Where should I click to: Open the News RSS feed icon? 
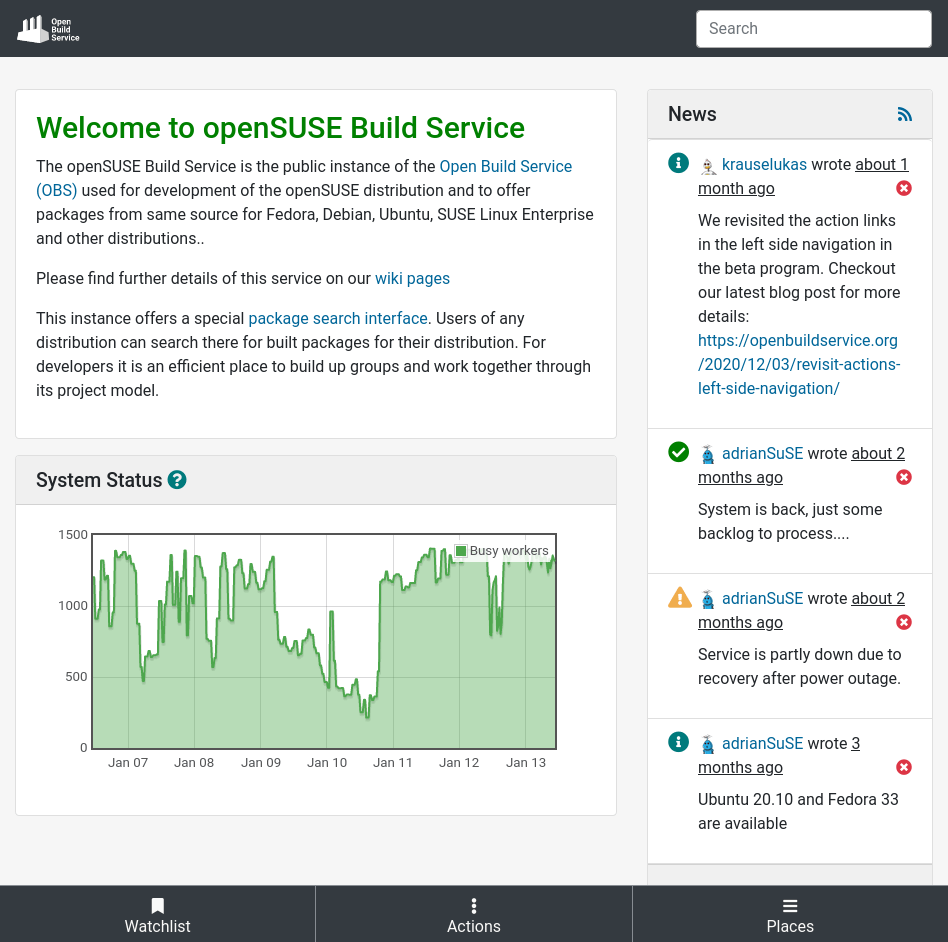coord(905,115)
